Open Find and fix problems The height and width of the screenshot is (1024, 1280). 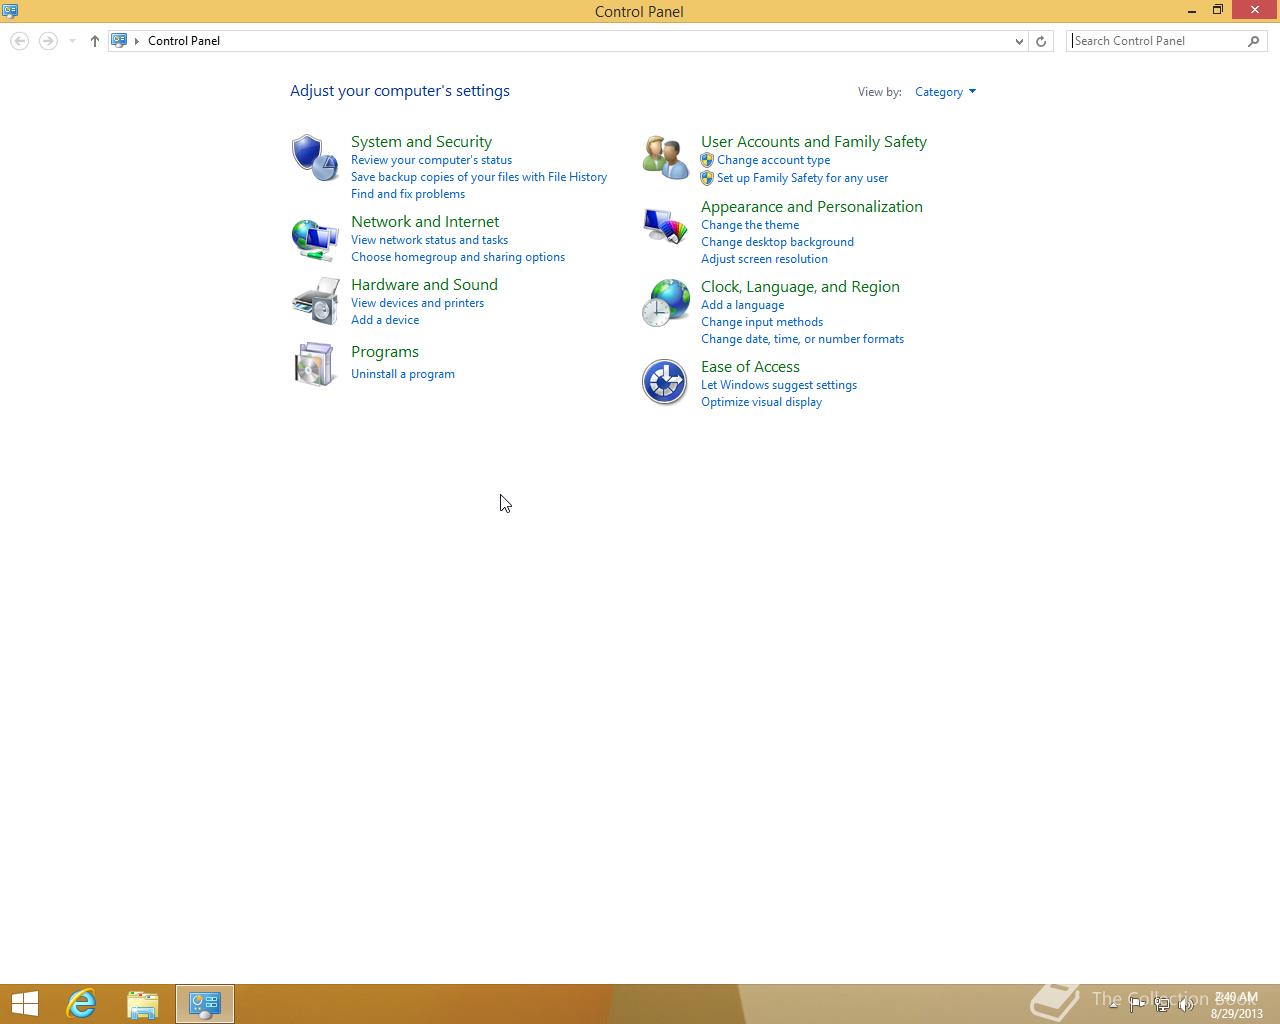408,194
